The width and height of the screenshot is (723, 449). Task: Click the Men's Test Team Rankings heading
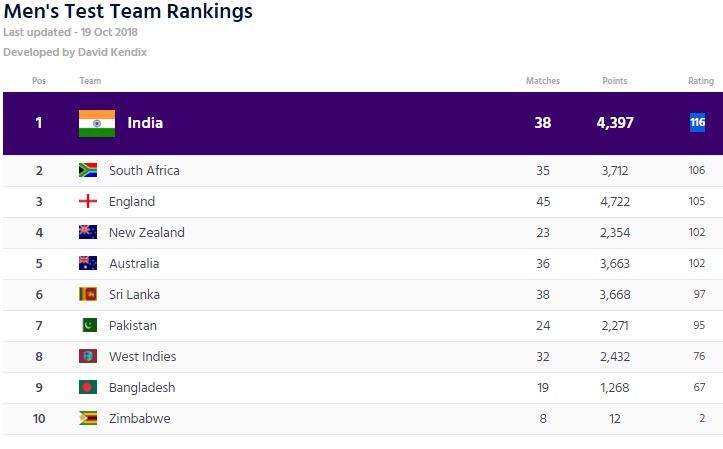pyautogui.click(x=128, y=12)
